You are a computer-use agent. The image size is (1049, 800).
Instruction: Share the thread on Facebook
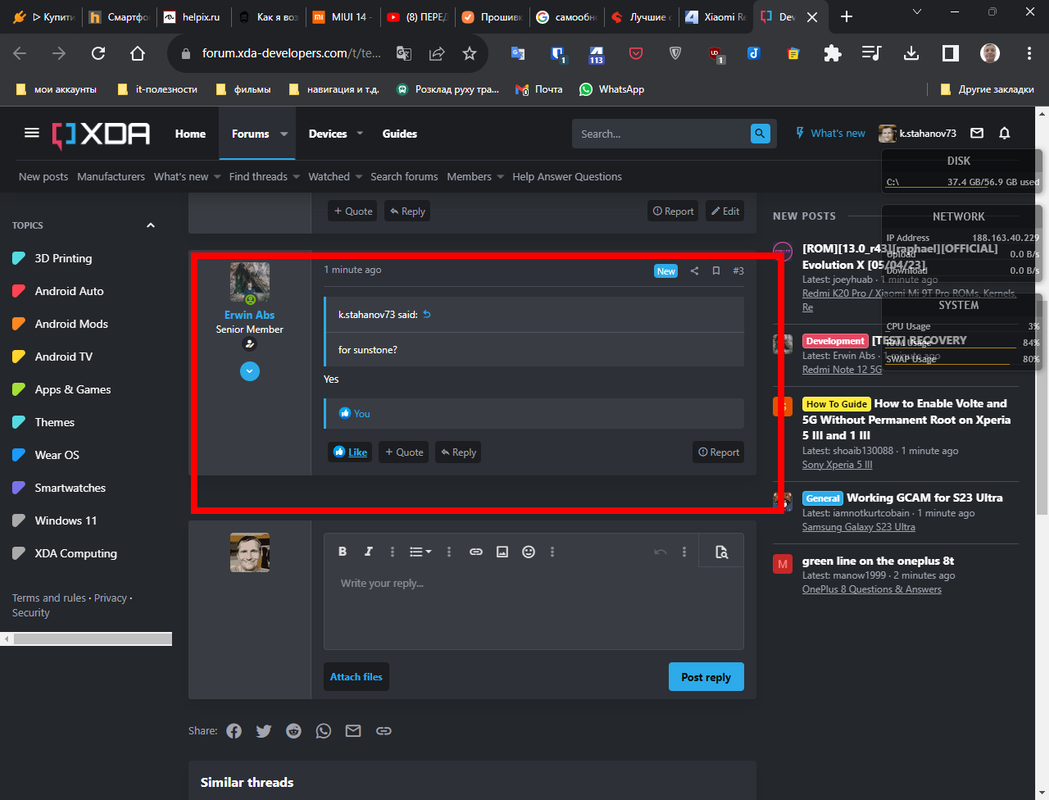pyautogui.click(x=233, y=731)
